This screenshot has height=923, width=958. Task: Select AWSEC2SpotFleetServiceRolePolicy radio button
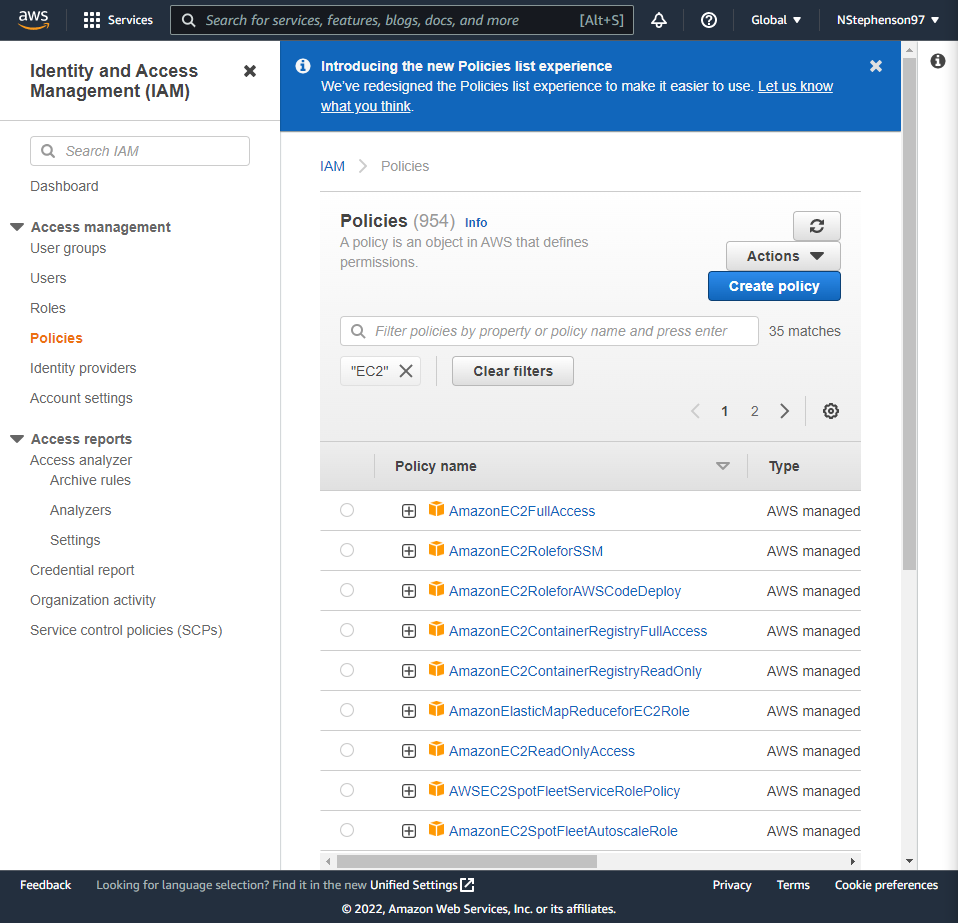tap(347, 790)
